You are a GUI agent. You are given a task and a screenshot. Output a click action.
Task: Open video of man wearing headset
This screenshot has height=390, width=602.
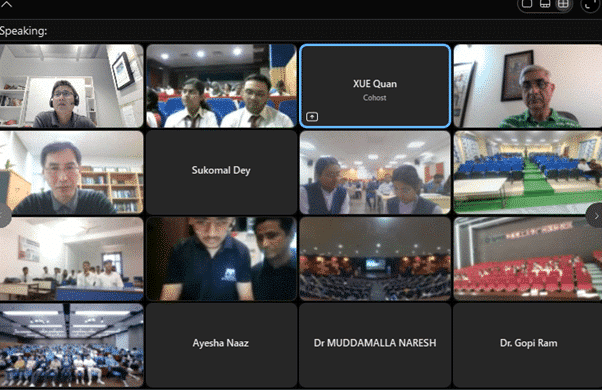pos(71,86)
